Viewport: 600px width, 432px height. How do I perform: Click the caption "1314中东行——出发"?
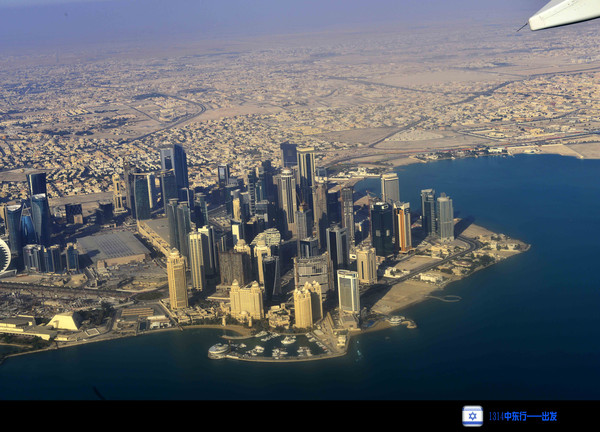tap(523, 416)
